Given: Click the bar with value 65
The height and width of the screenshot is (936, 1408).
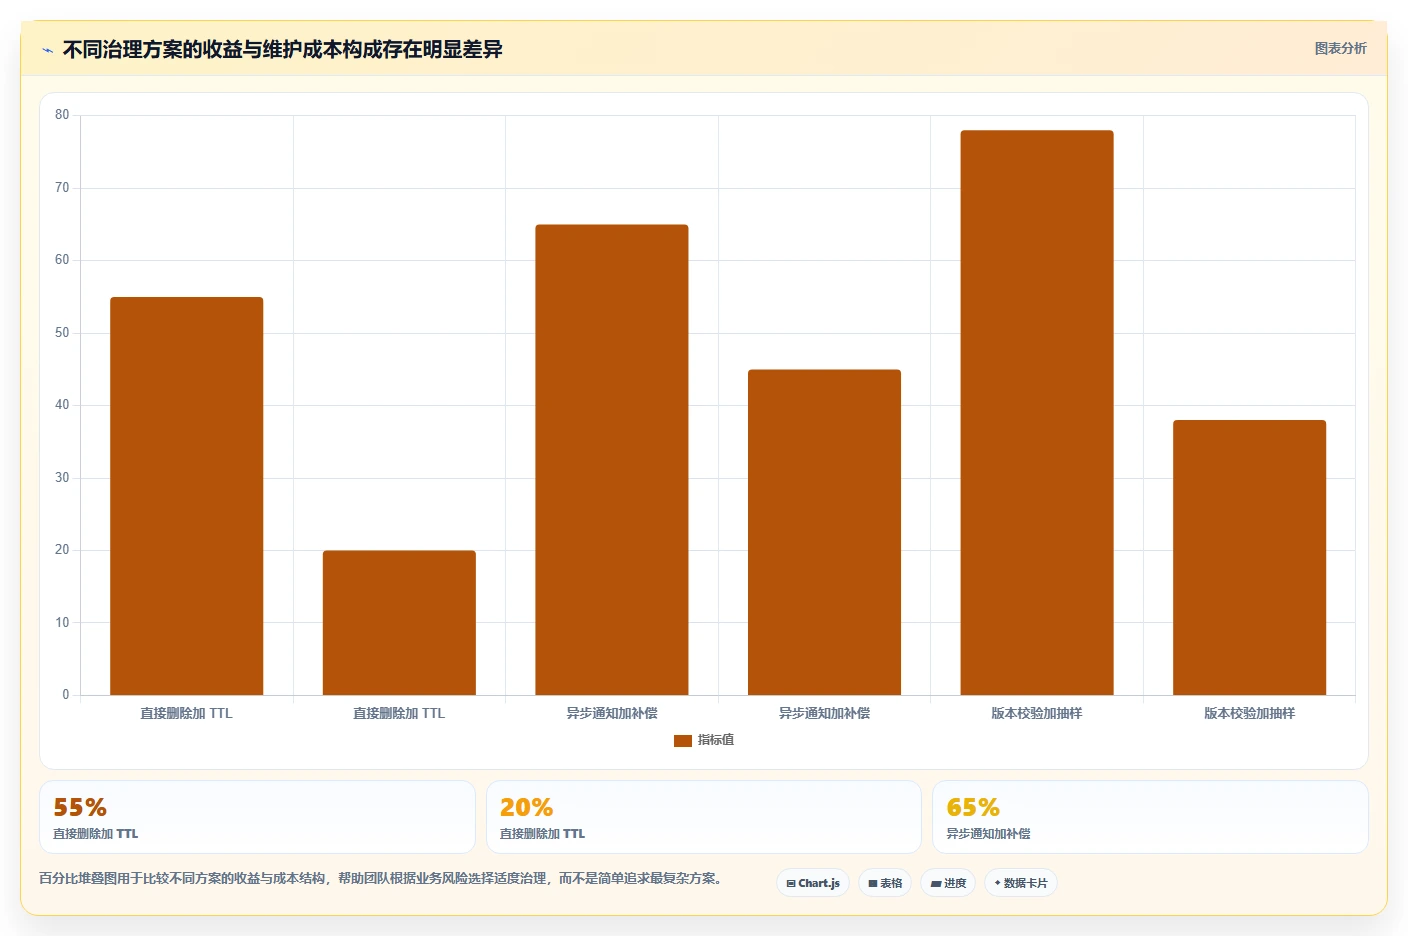Looking at the screenshot, I should coord(612,460).
